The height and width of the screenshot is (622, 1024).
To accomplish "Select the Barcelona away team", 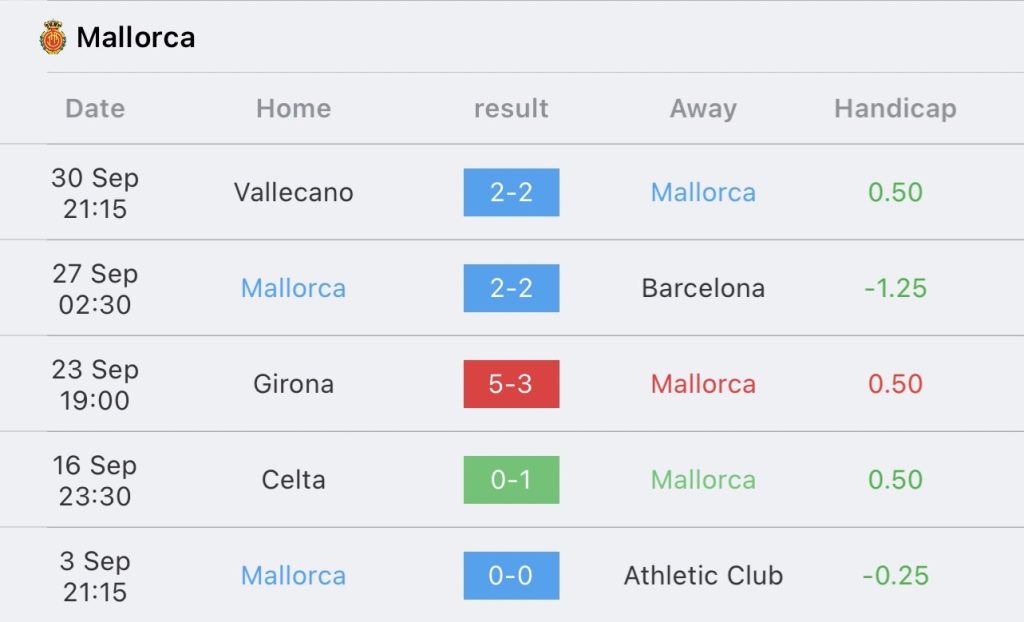I will 703,288.
